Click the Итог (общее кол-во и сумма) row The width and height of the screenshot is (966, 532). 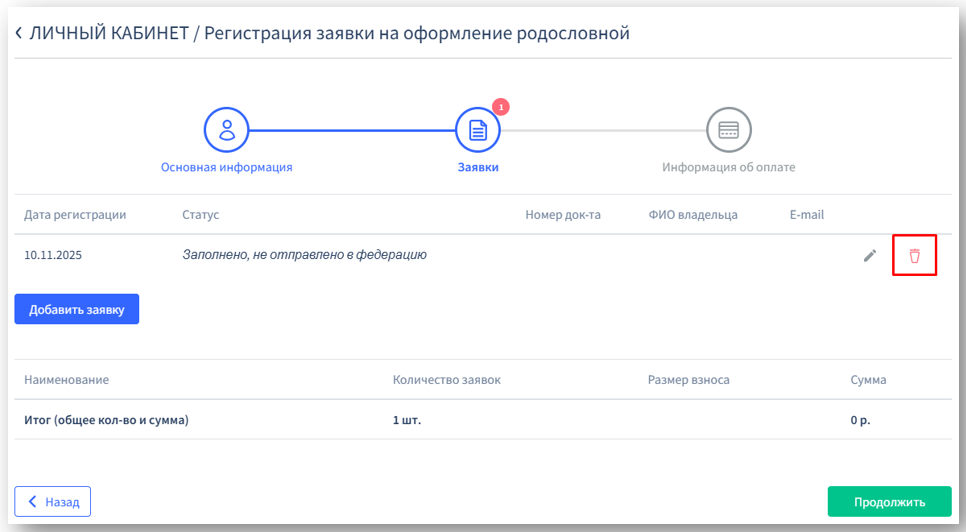[106, 420]
